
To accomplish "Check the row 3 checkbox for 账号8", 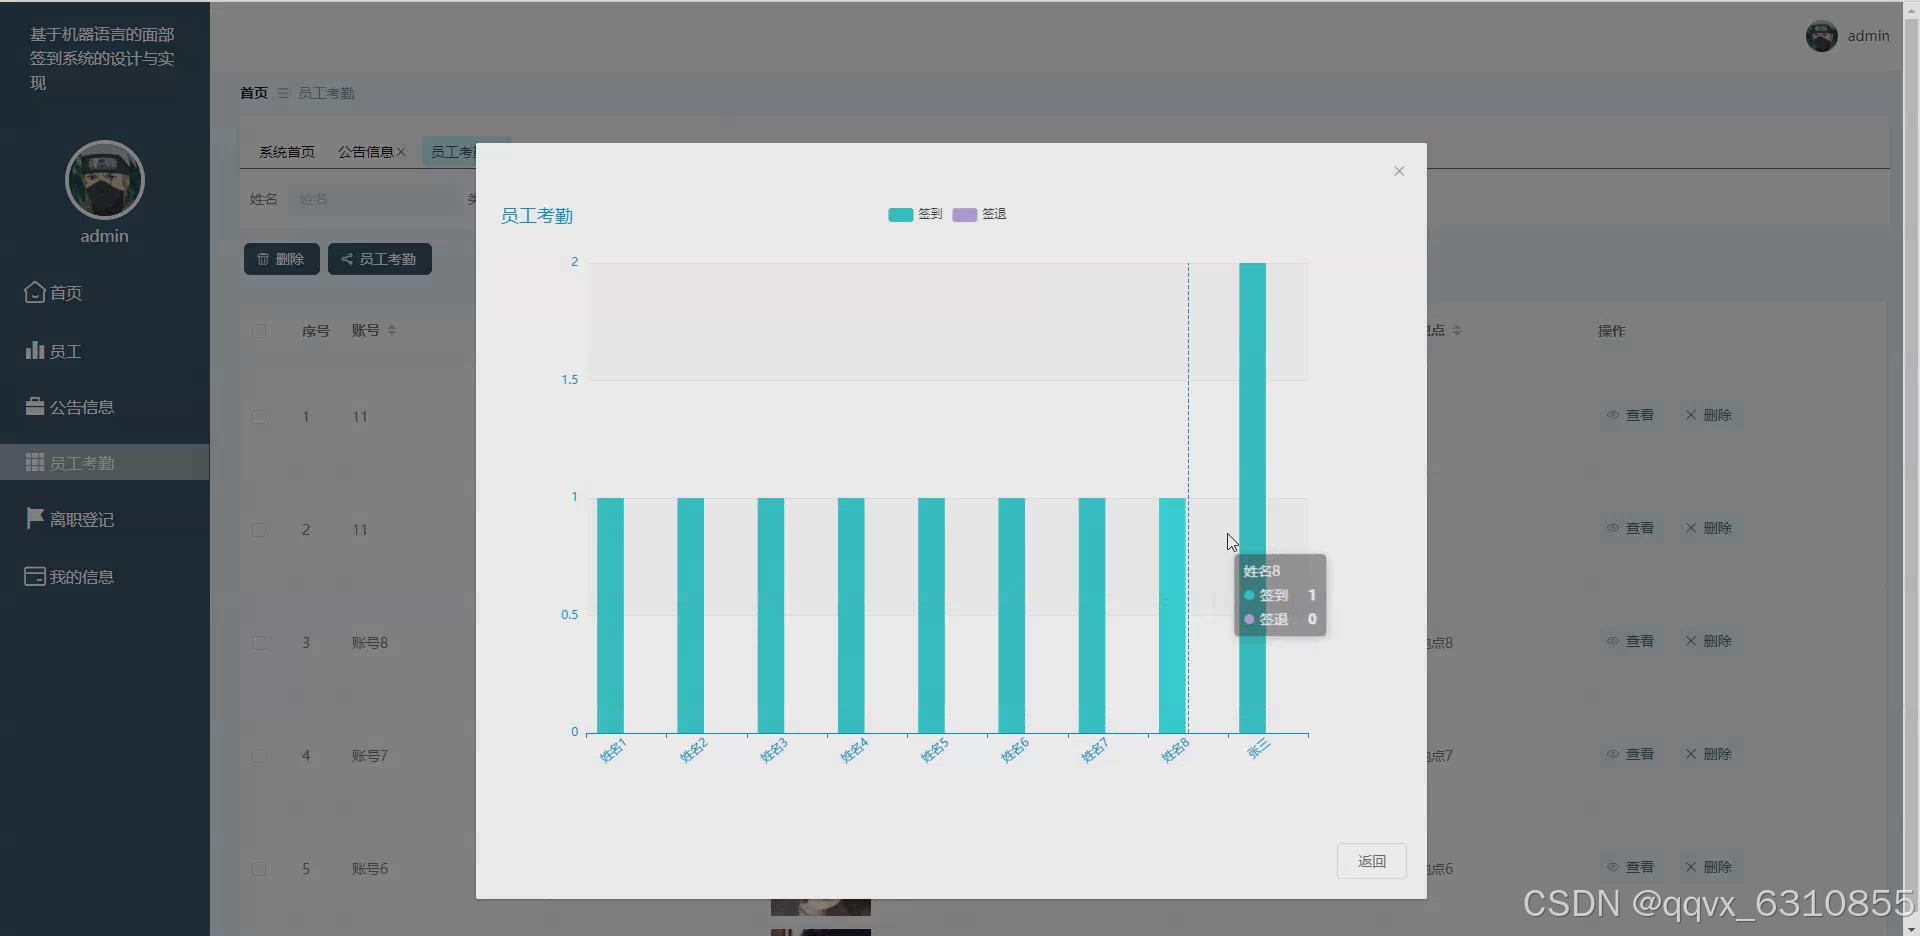I will pyautogui.click(x=260, y=642).
